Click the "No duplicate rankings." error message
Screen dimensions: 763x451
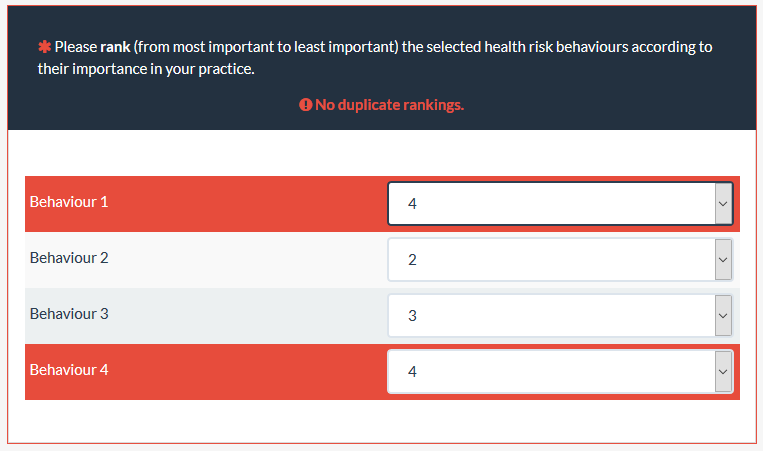tap(389, 105)
